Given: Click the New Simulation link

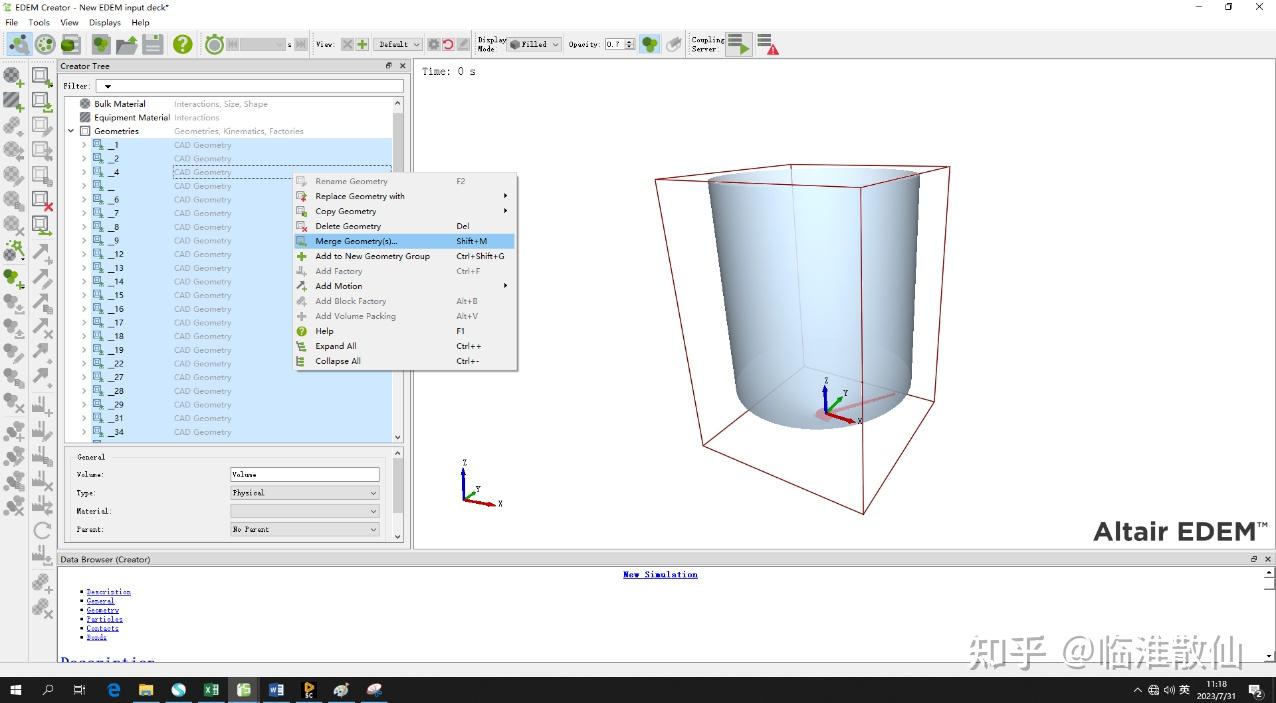Looking at the screenshot, I should [x=660, y=575].
